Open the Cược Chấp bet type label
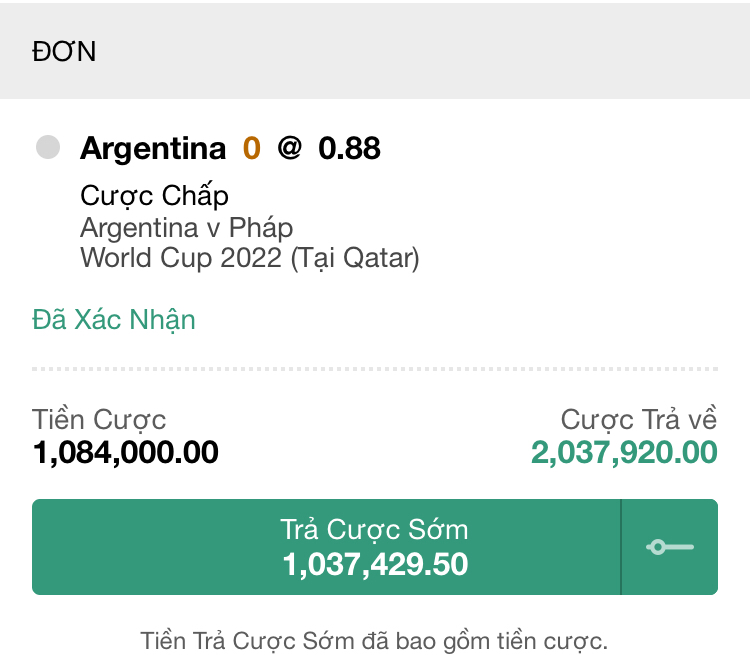750x655 pixels. pos(154,195)
